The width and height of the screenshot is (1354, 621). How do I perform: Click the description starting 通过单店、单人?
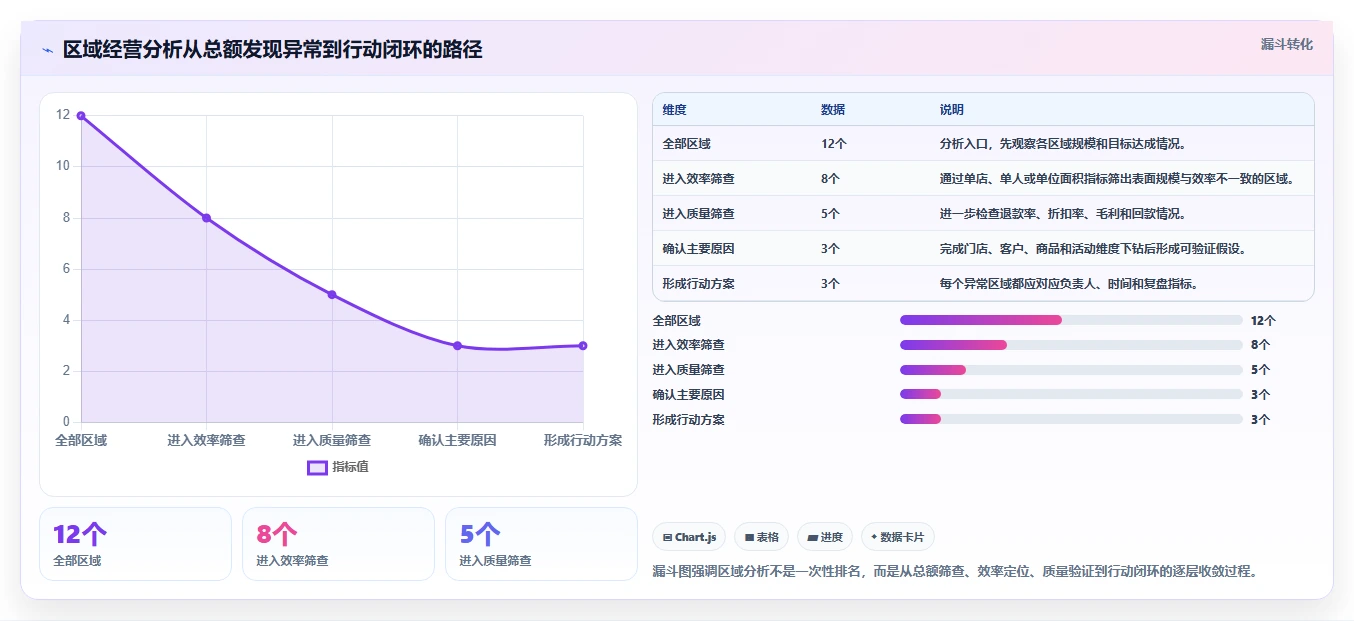pos(1118,179)
